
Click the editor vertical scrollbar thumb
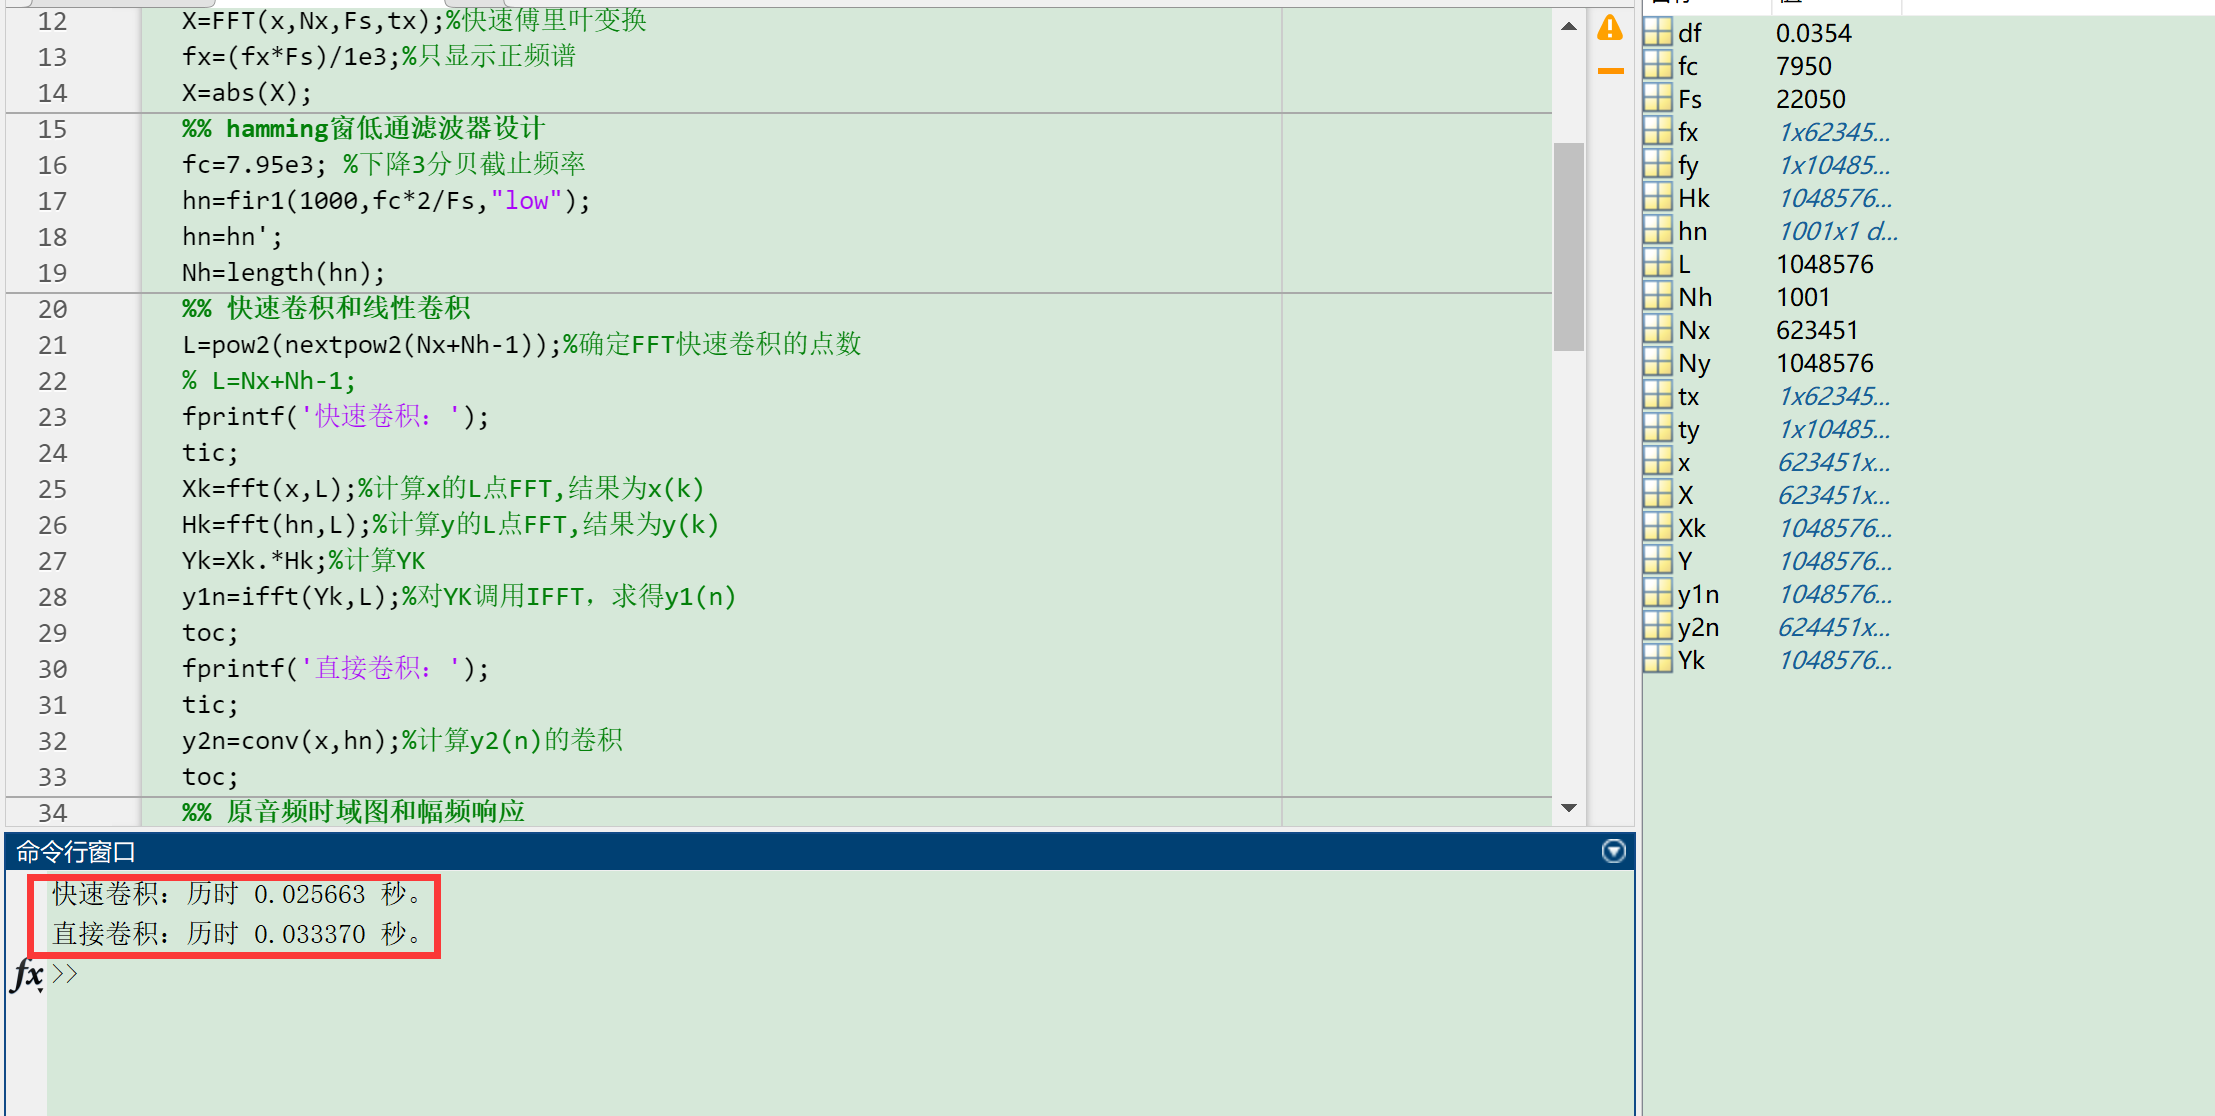point(1568,246)
